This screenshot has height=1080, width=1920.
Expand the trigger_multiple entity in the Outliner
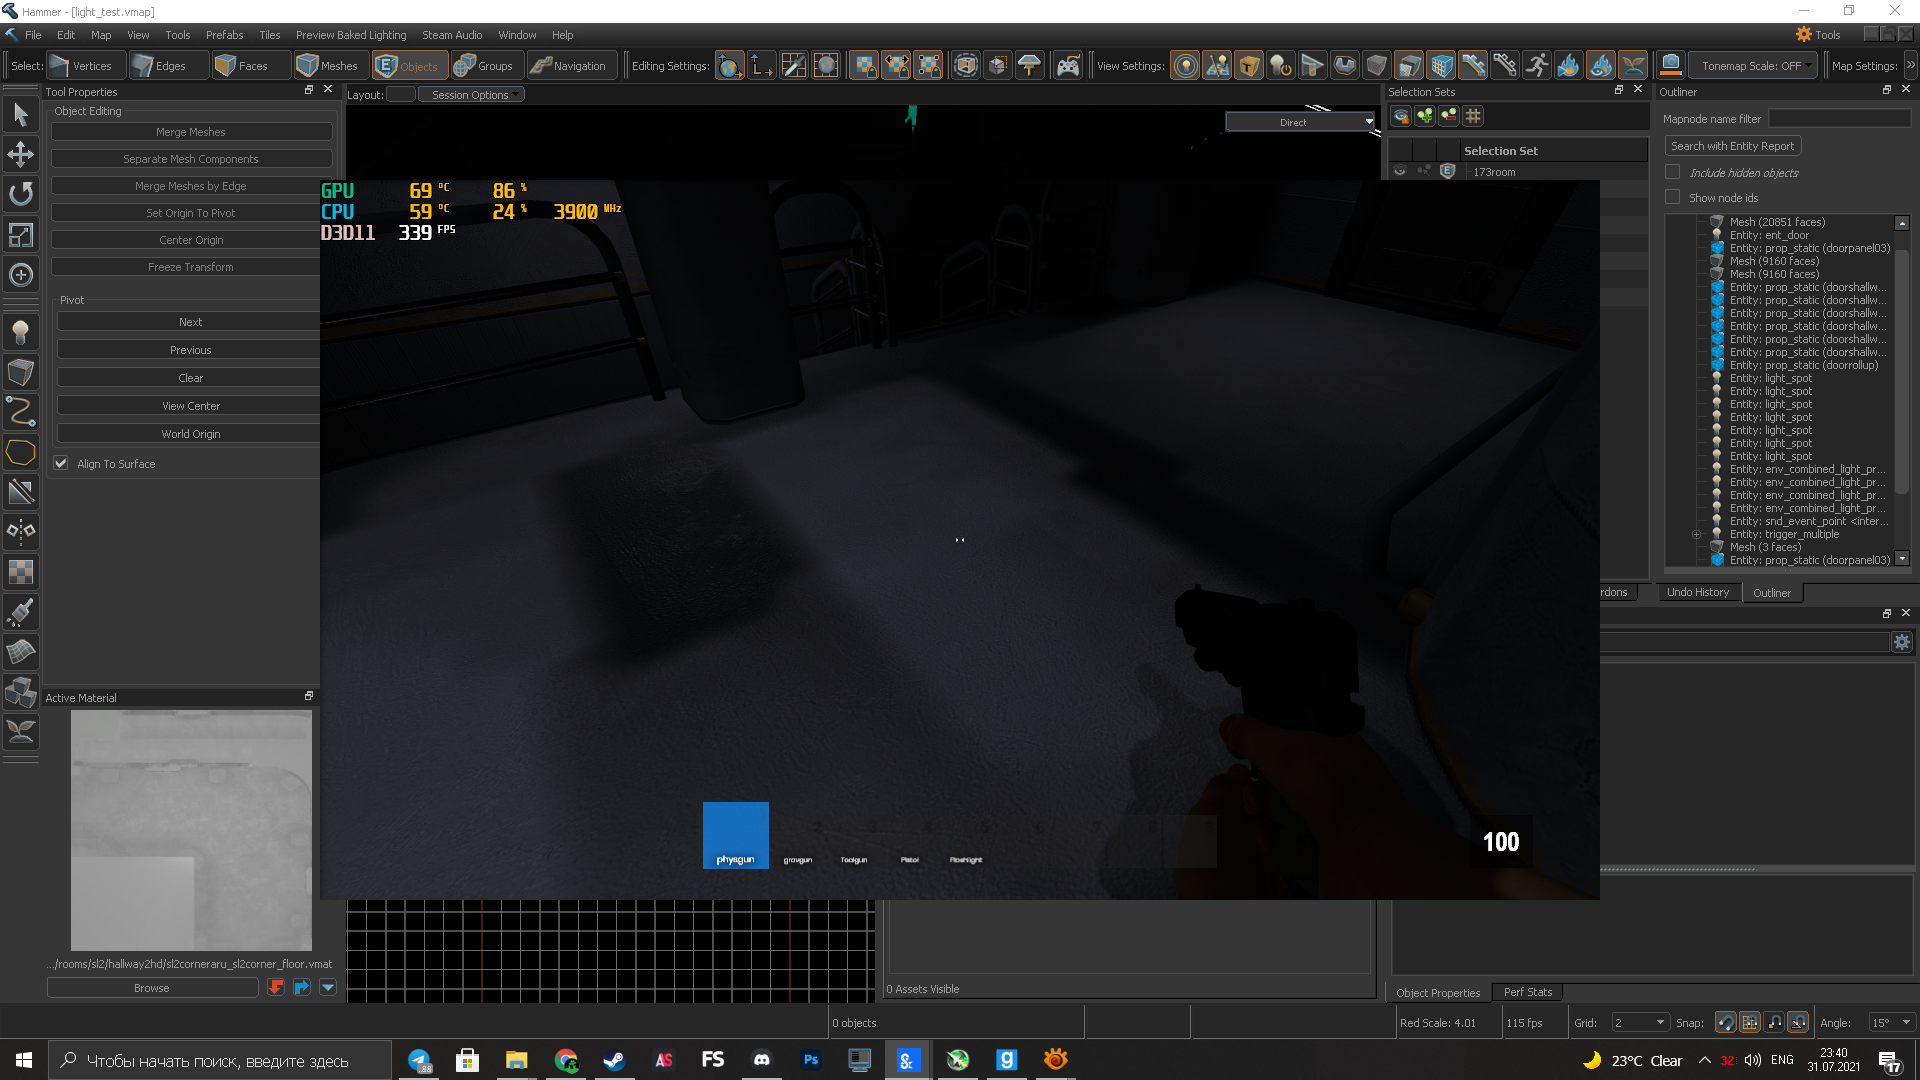1697,534
